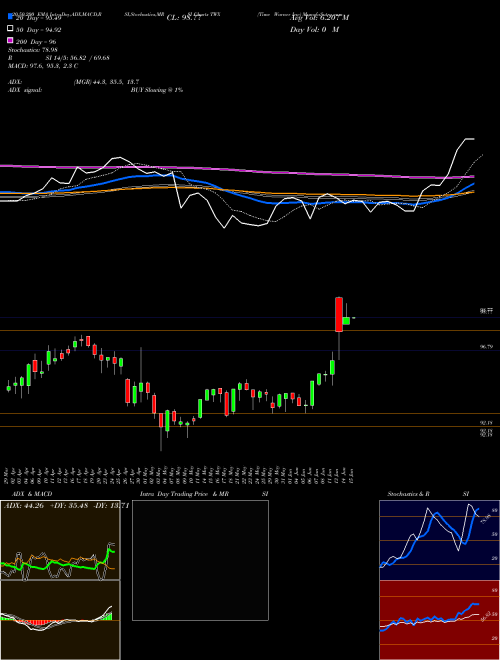The width and height of the screenshot is (500, 660).
Task: Click the white 50 Day EMA legend square
Action: click(10, 29)
